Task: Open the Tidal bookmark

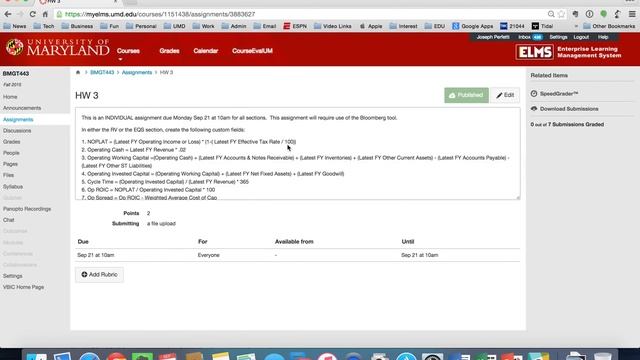Action: 542,26
